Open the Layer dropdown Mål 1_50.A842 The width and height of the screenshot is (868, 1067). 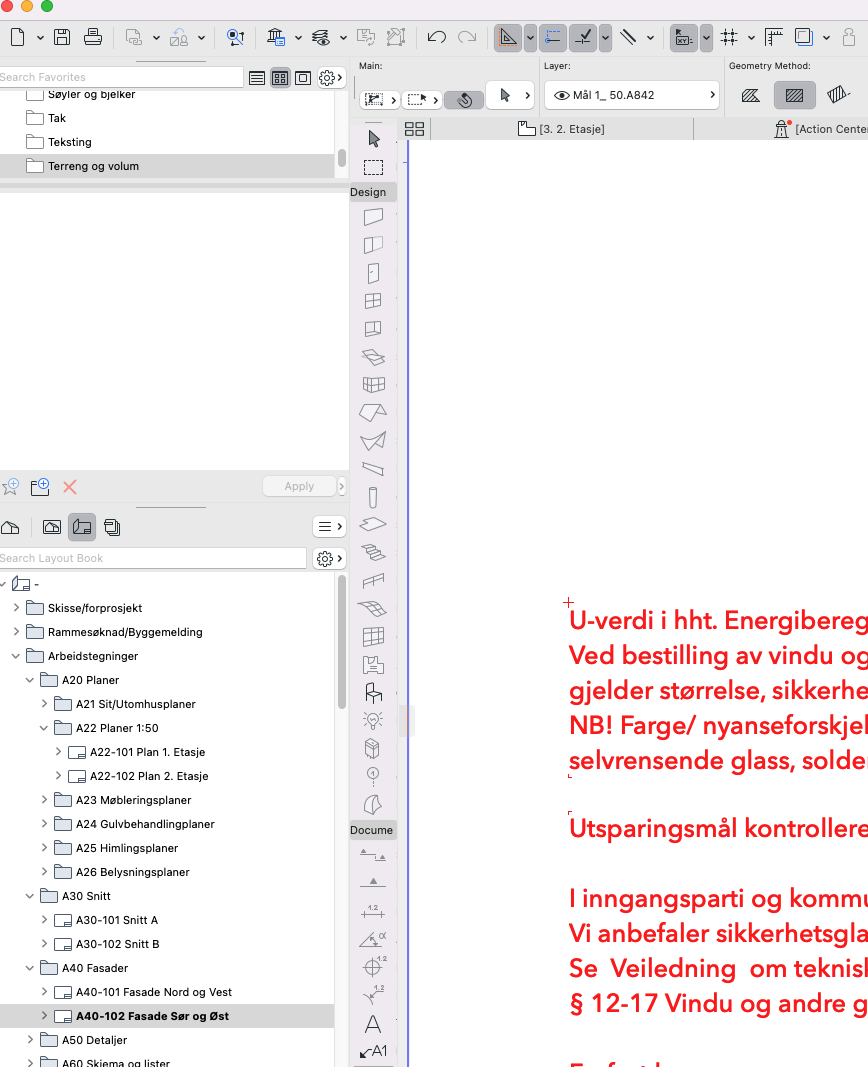(x=632, y=95)
